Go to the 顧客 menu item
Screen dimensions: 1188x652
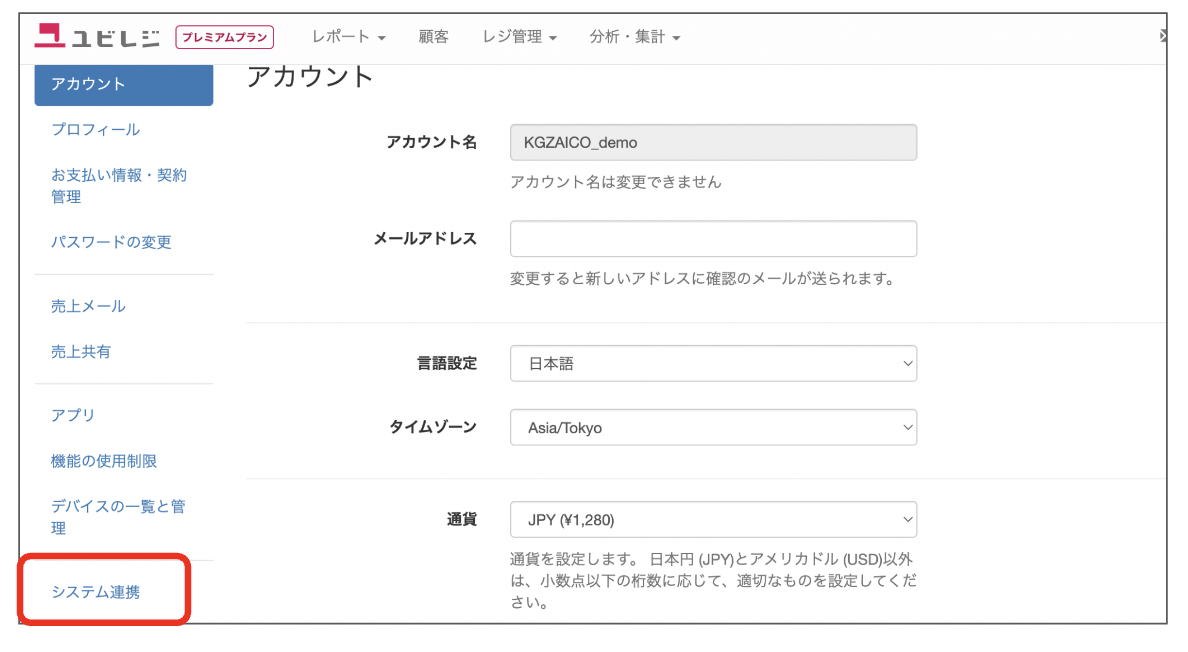tap(433, 36)
